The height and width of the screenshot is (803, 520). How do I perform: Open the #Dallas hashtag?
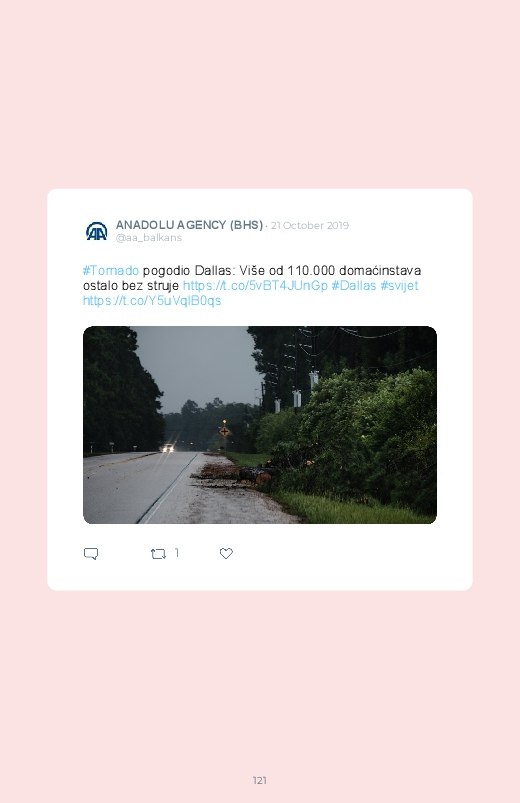point(354,285)
